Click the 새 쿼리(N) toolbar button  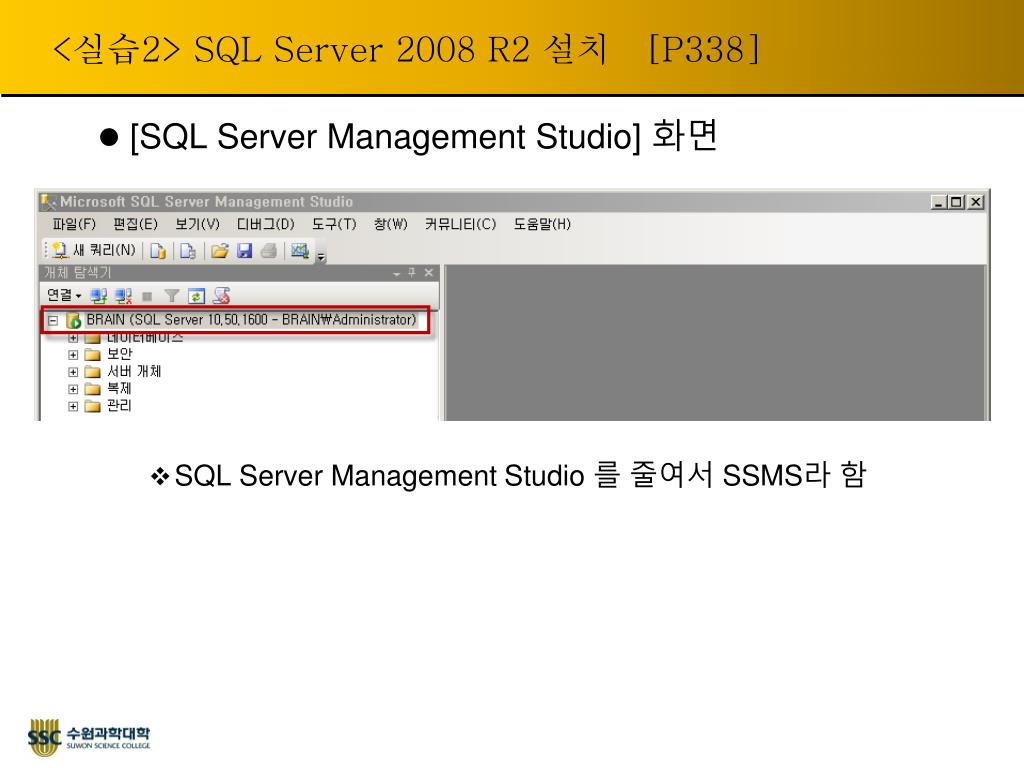coord(93,250)
